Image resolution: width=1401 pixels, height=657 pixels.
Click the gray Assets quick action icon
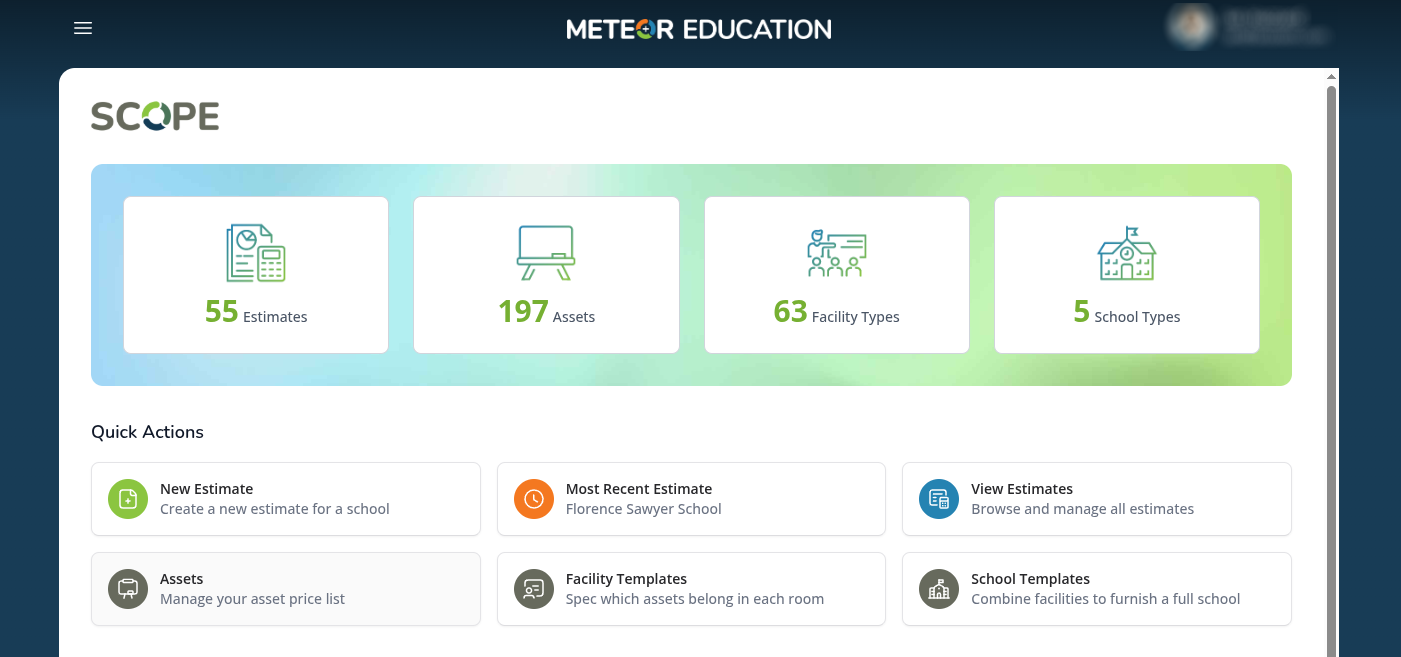(x=128, y=589)
